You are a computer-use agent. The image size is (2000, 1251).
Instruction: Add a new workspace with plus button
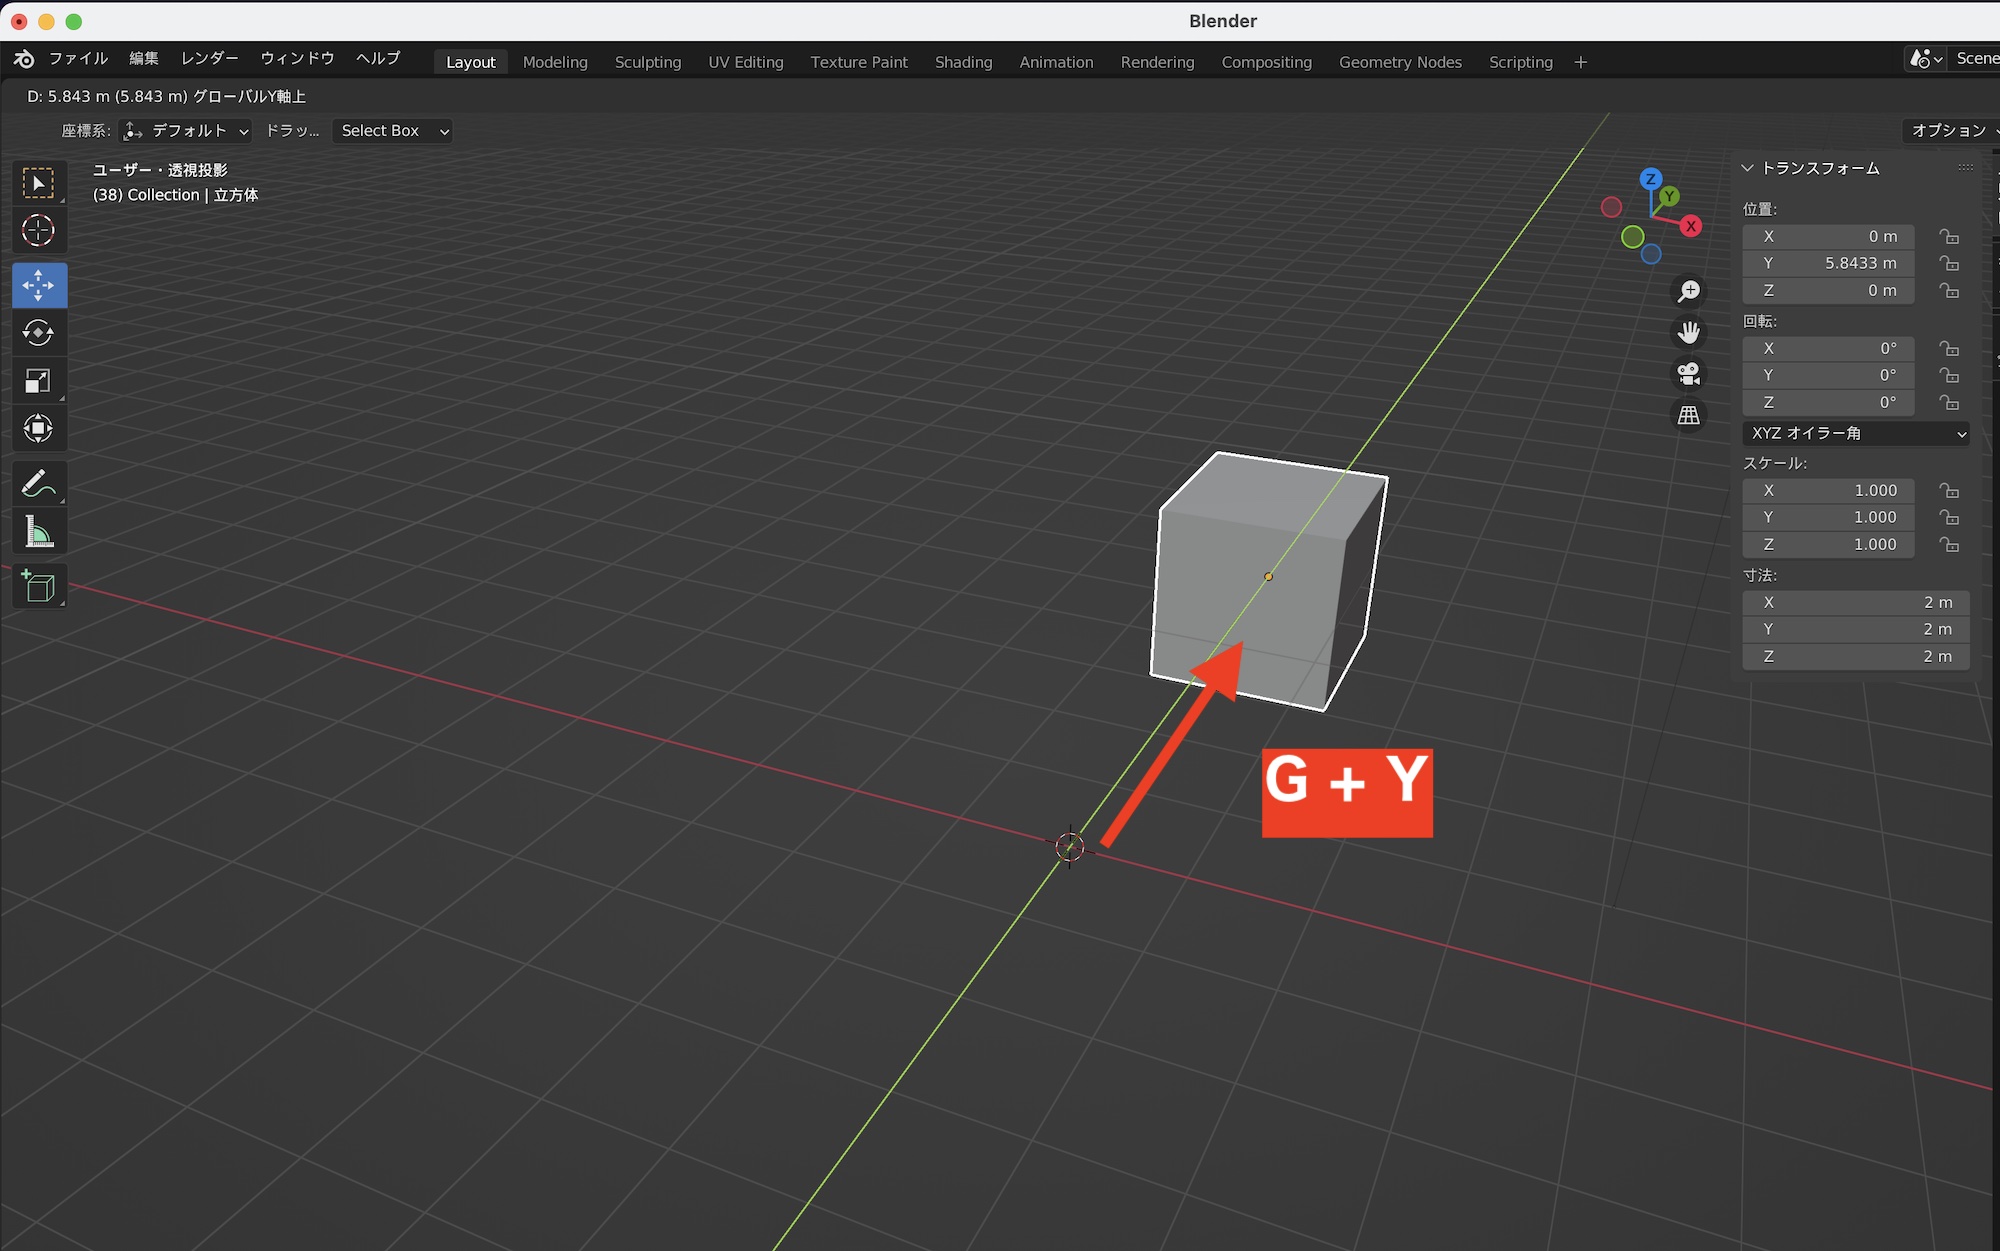[x=1580, y=62]
